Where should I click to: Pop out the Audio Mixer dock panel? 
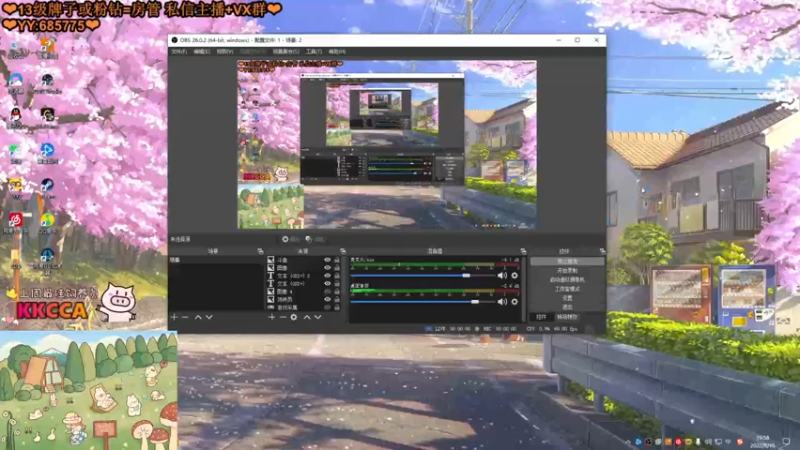tap(523, 252)
